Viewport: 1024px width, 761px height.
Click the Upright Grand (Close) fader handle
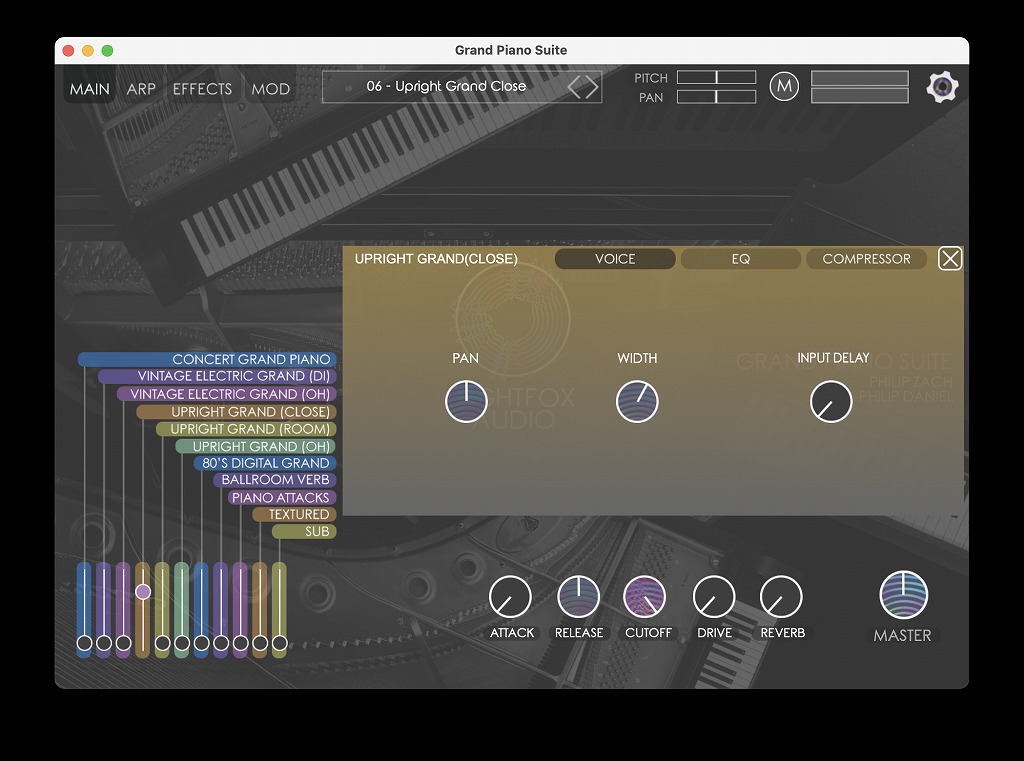(x=143, y=592)
